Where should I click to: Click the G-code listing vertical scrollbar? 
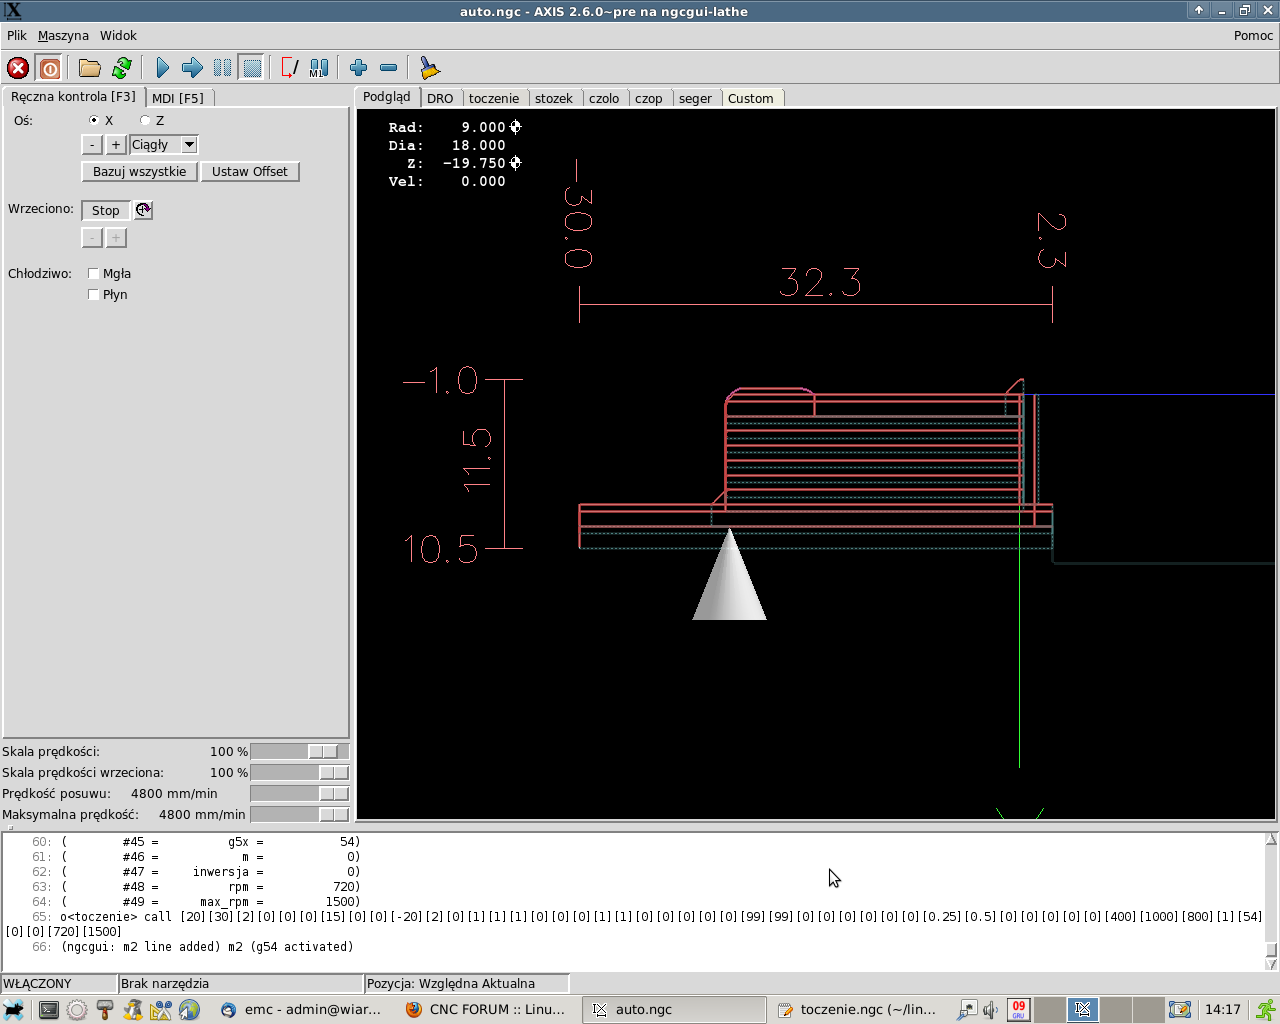point(1271,902)
